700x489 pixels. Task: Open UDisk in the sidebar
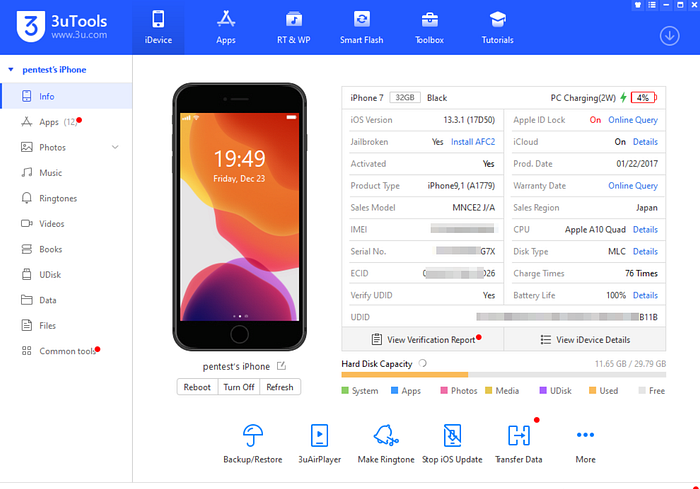[x=67, y=274]
